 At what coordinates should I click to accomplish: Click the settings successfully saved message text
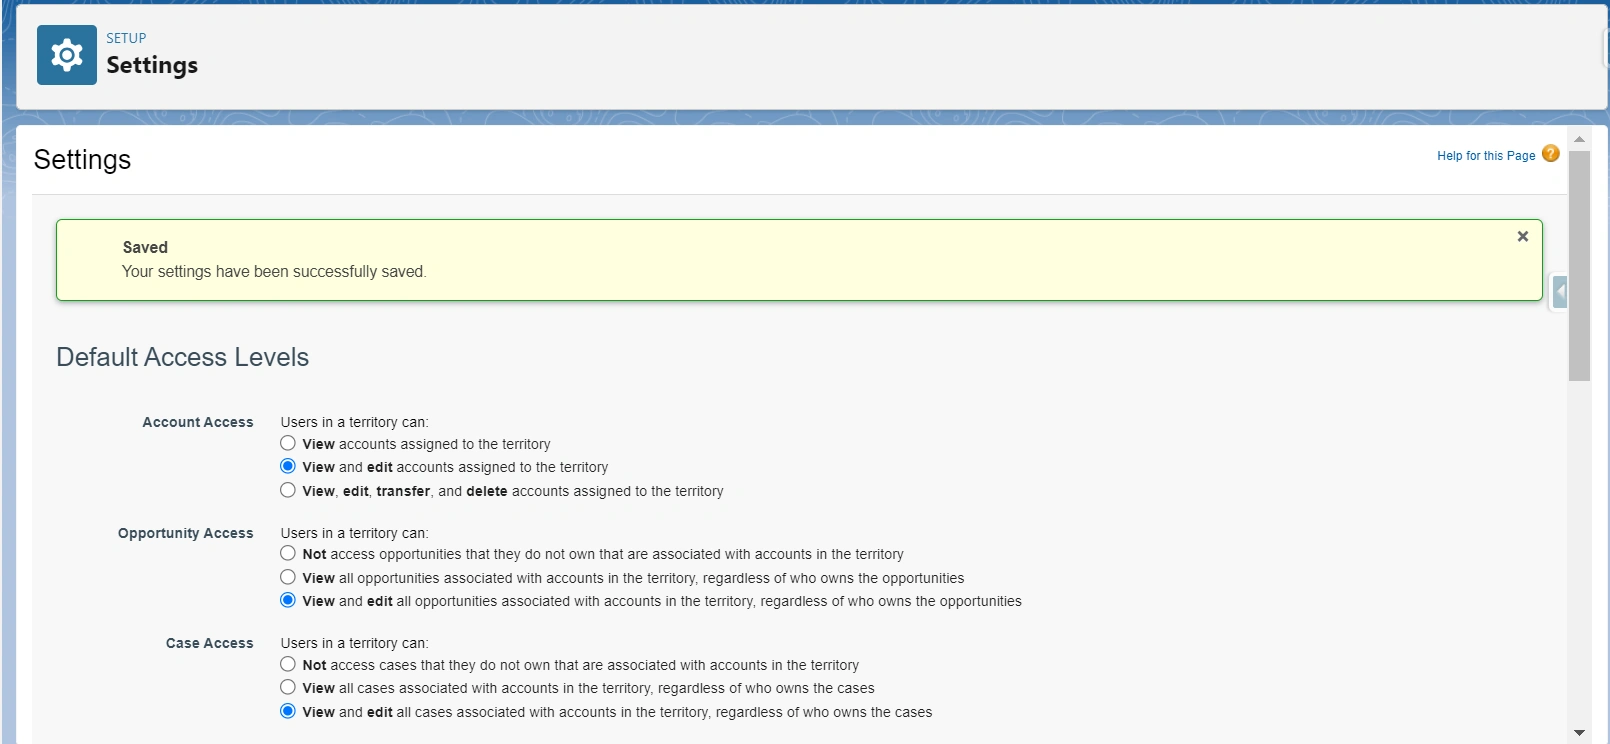coord(274,272)
